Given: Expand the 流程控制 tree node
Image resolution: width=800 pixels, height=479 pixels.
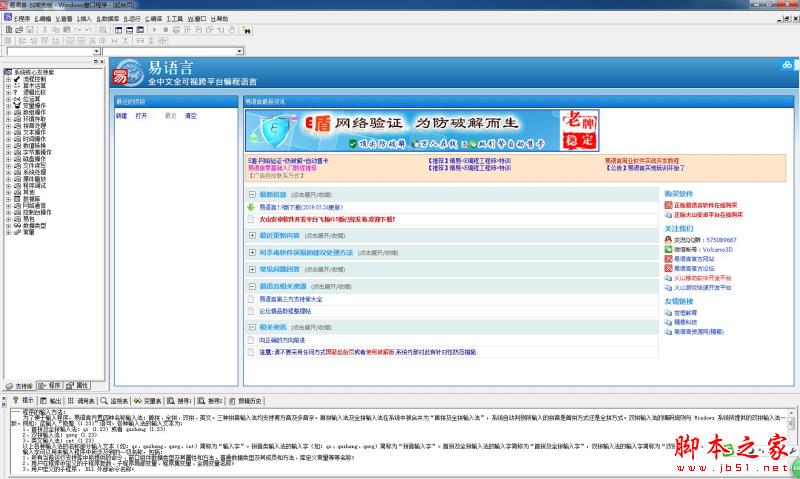Looking at the screenshot, I should [x=8, y=79].
